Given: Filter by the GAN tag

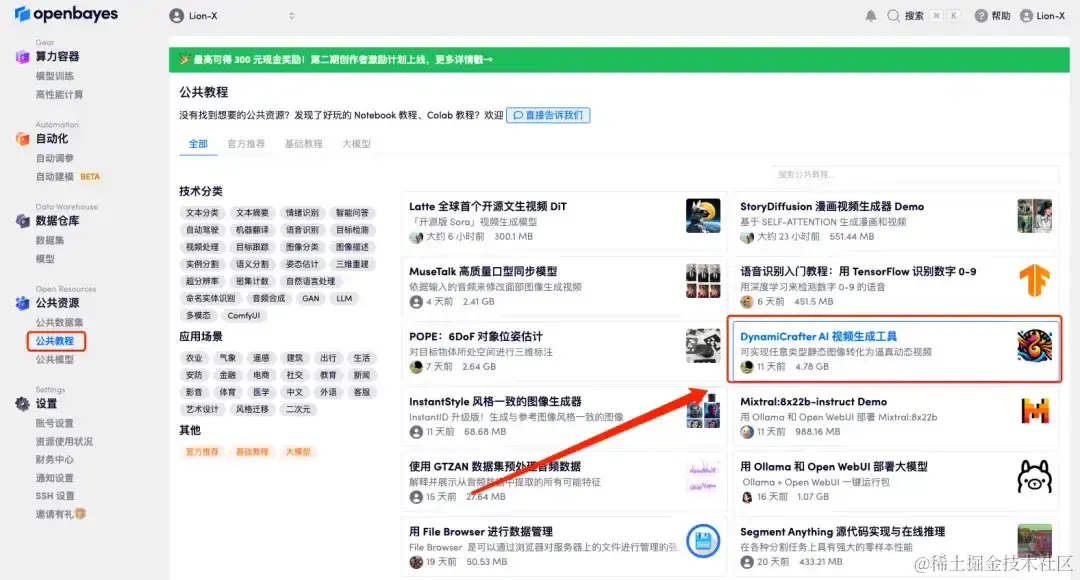Looking at the screenshot, I should tap(311, 298).
